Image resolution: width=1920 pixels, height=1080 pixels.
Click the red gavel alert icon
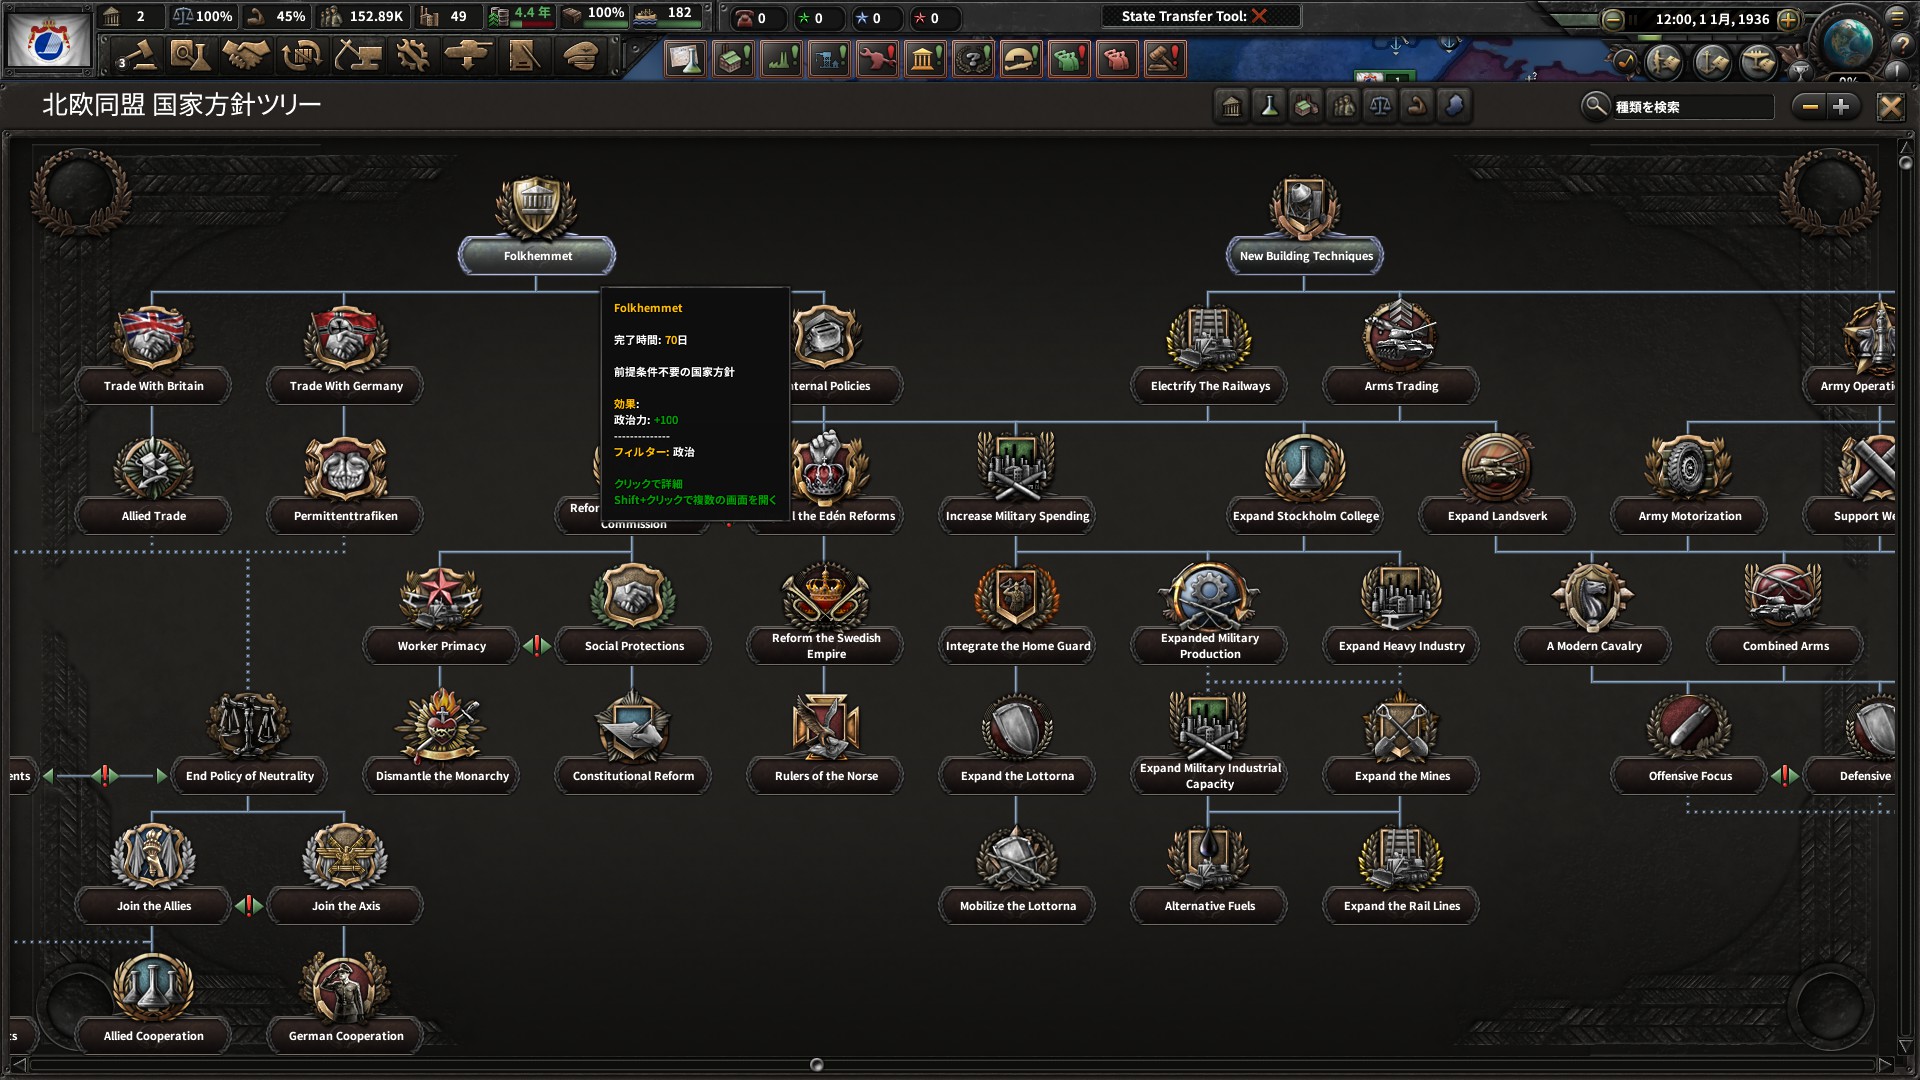(x=1165, y=59)
